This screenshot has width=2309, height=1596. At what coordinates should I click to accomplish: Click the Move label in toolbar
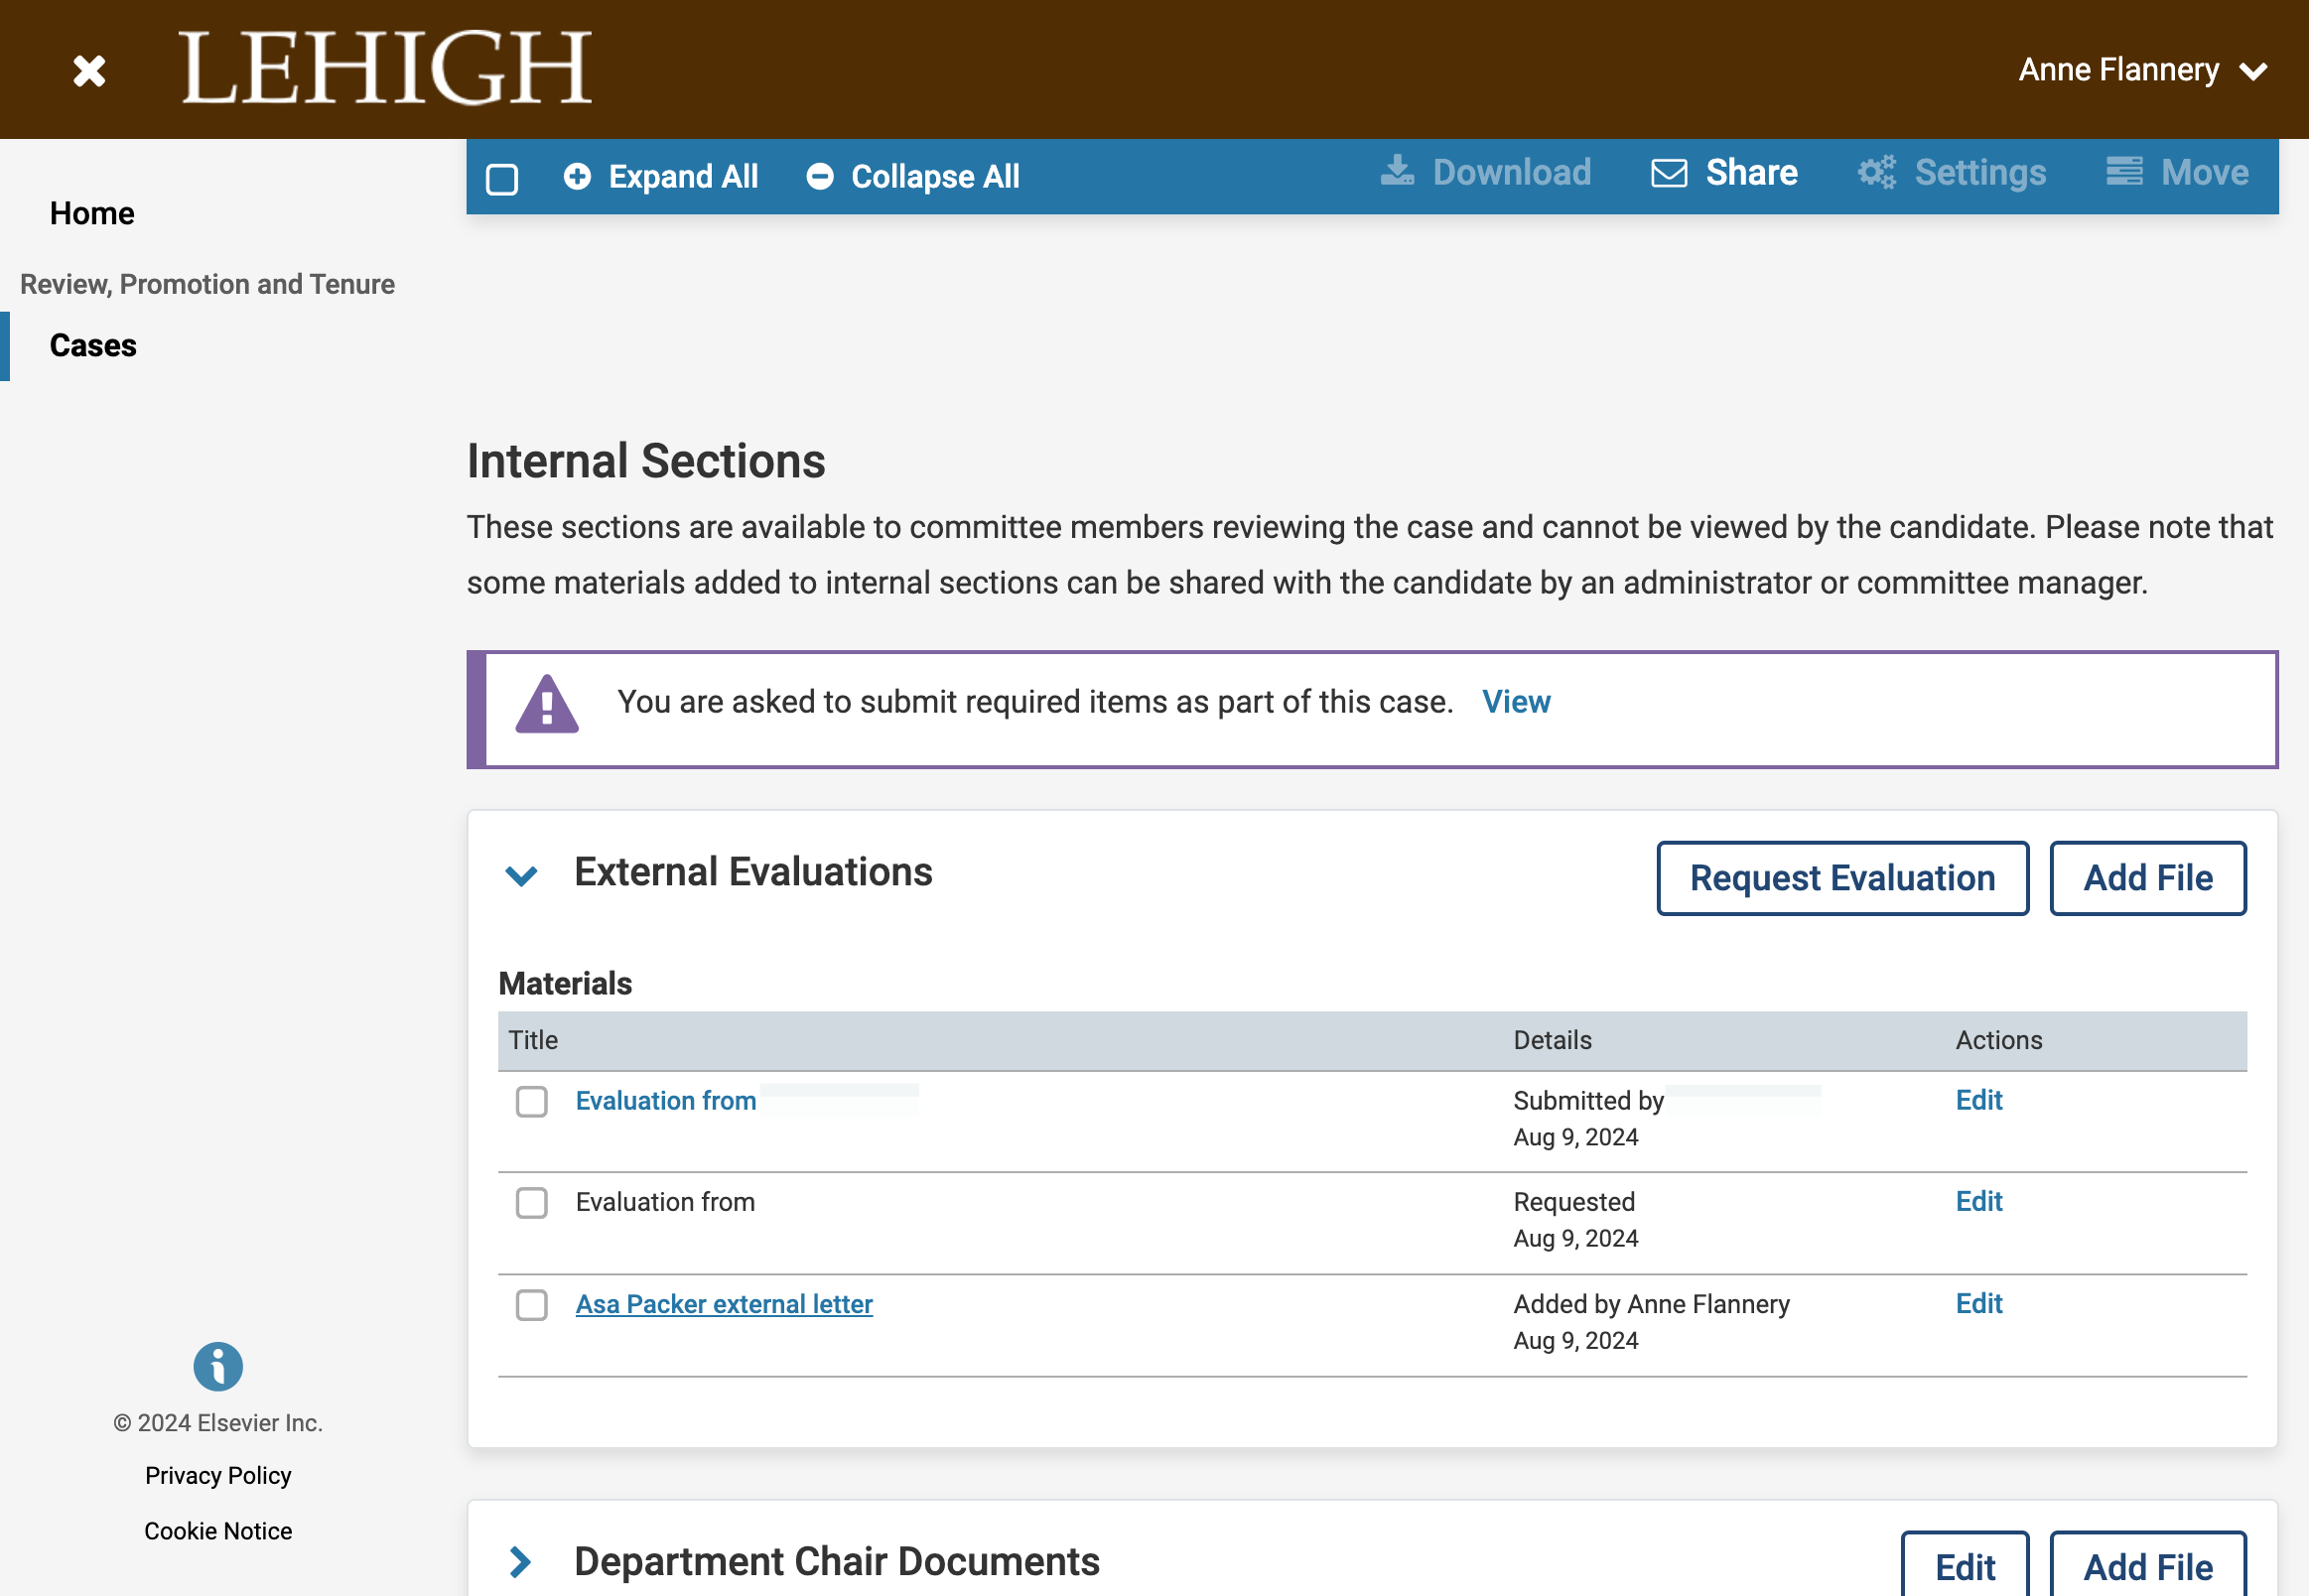(2204, 173)
